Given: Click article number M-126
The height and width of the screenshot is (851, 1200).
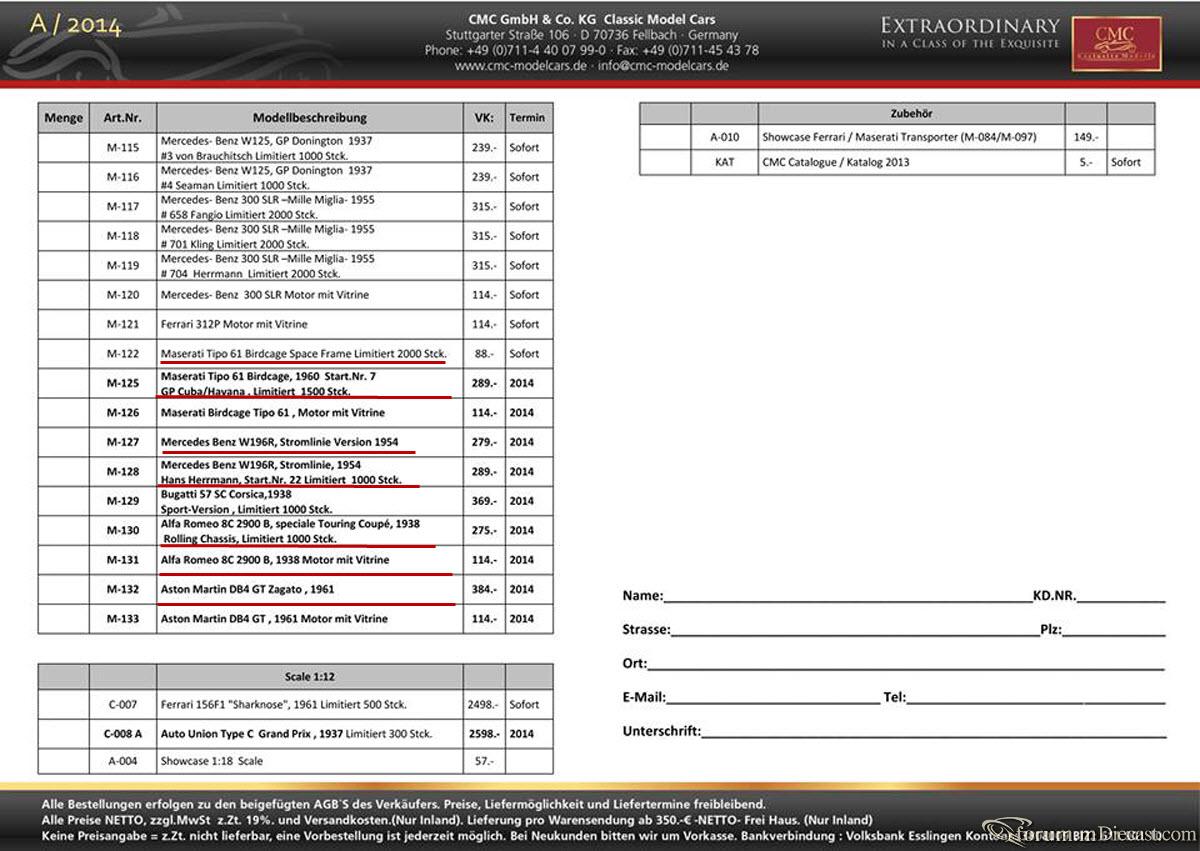Looking at the screenshot, I should (123, 413).
